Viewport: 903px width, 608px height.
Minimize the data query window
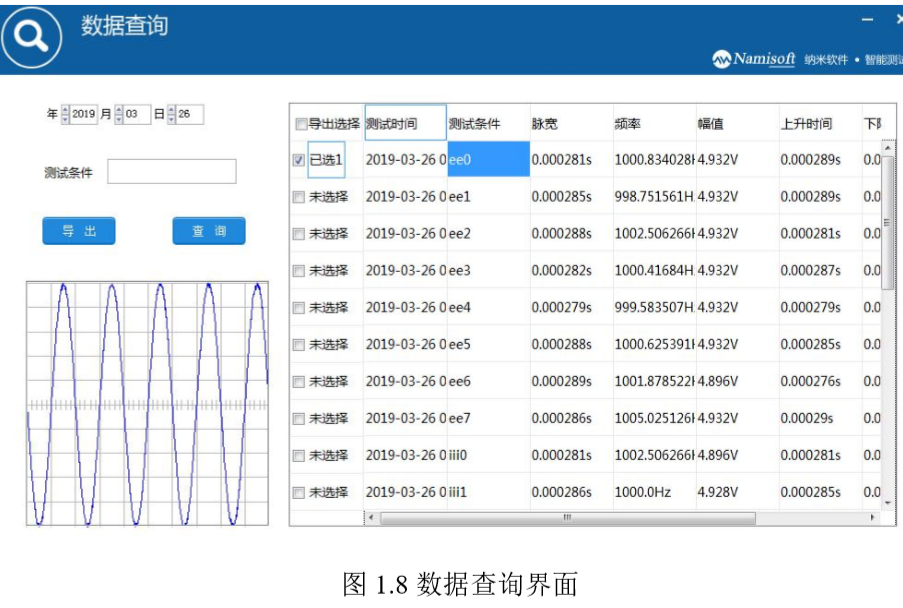pyautogui.click(x=867, y=19)
